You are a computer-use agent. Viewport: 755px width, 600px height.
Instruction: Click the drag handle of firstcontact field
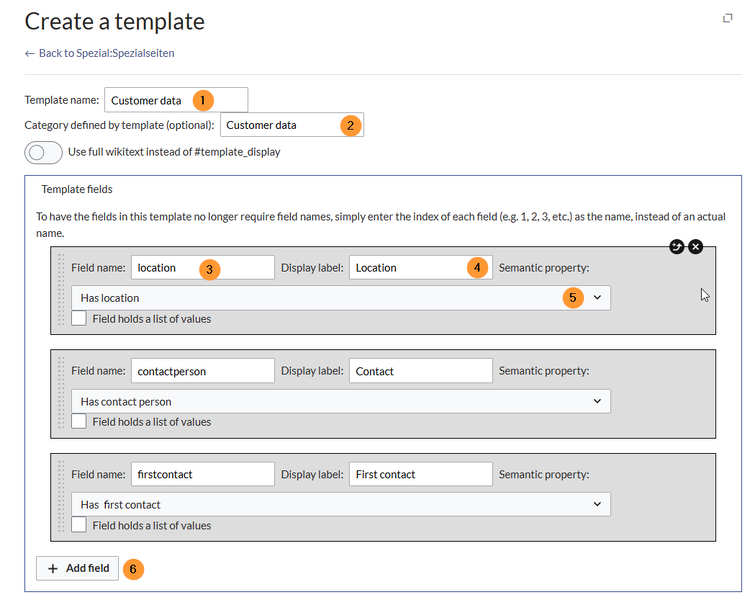tap(60, 497)
